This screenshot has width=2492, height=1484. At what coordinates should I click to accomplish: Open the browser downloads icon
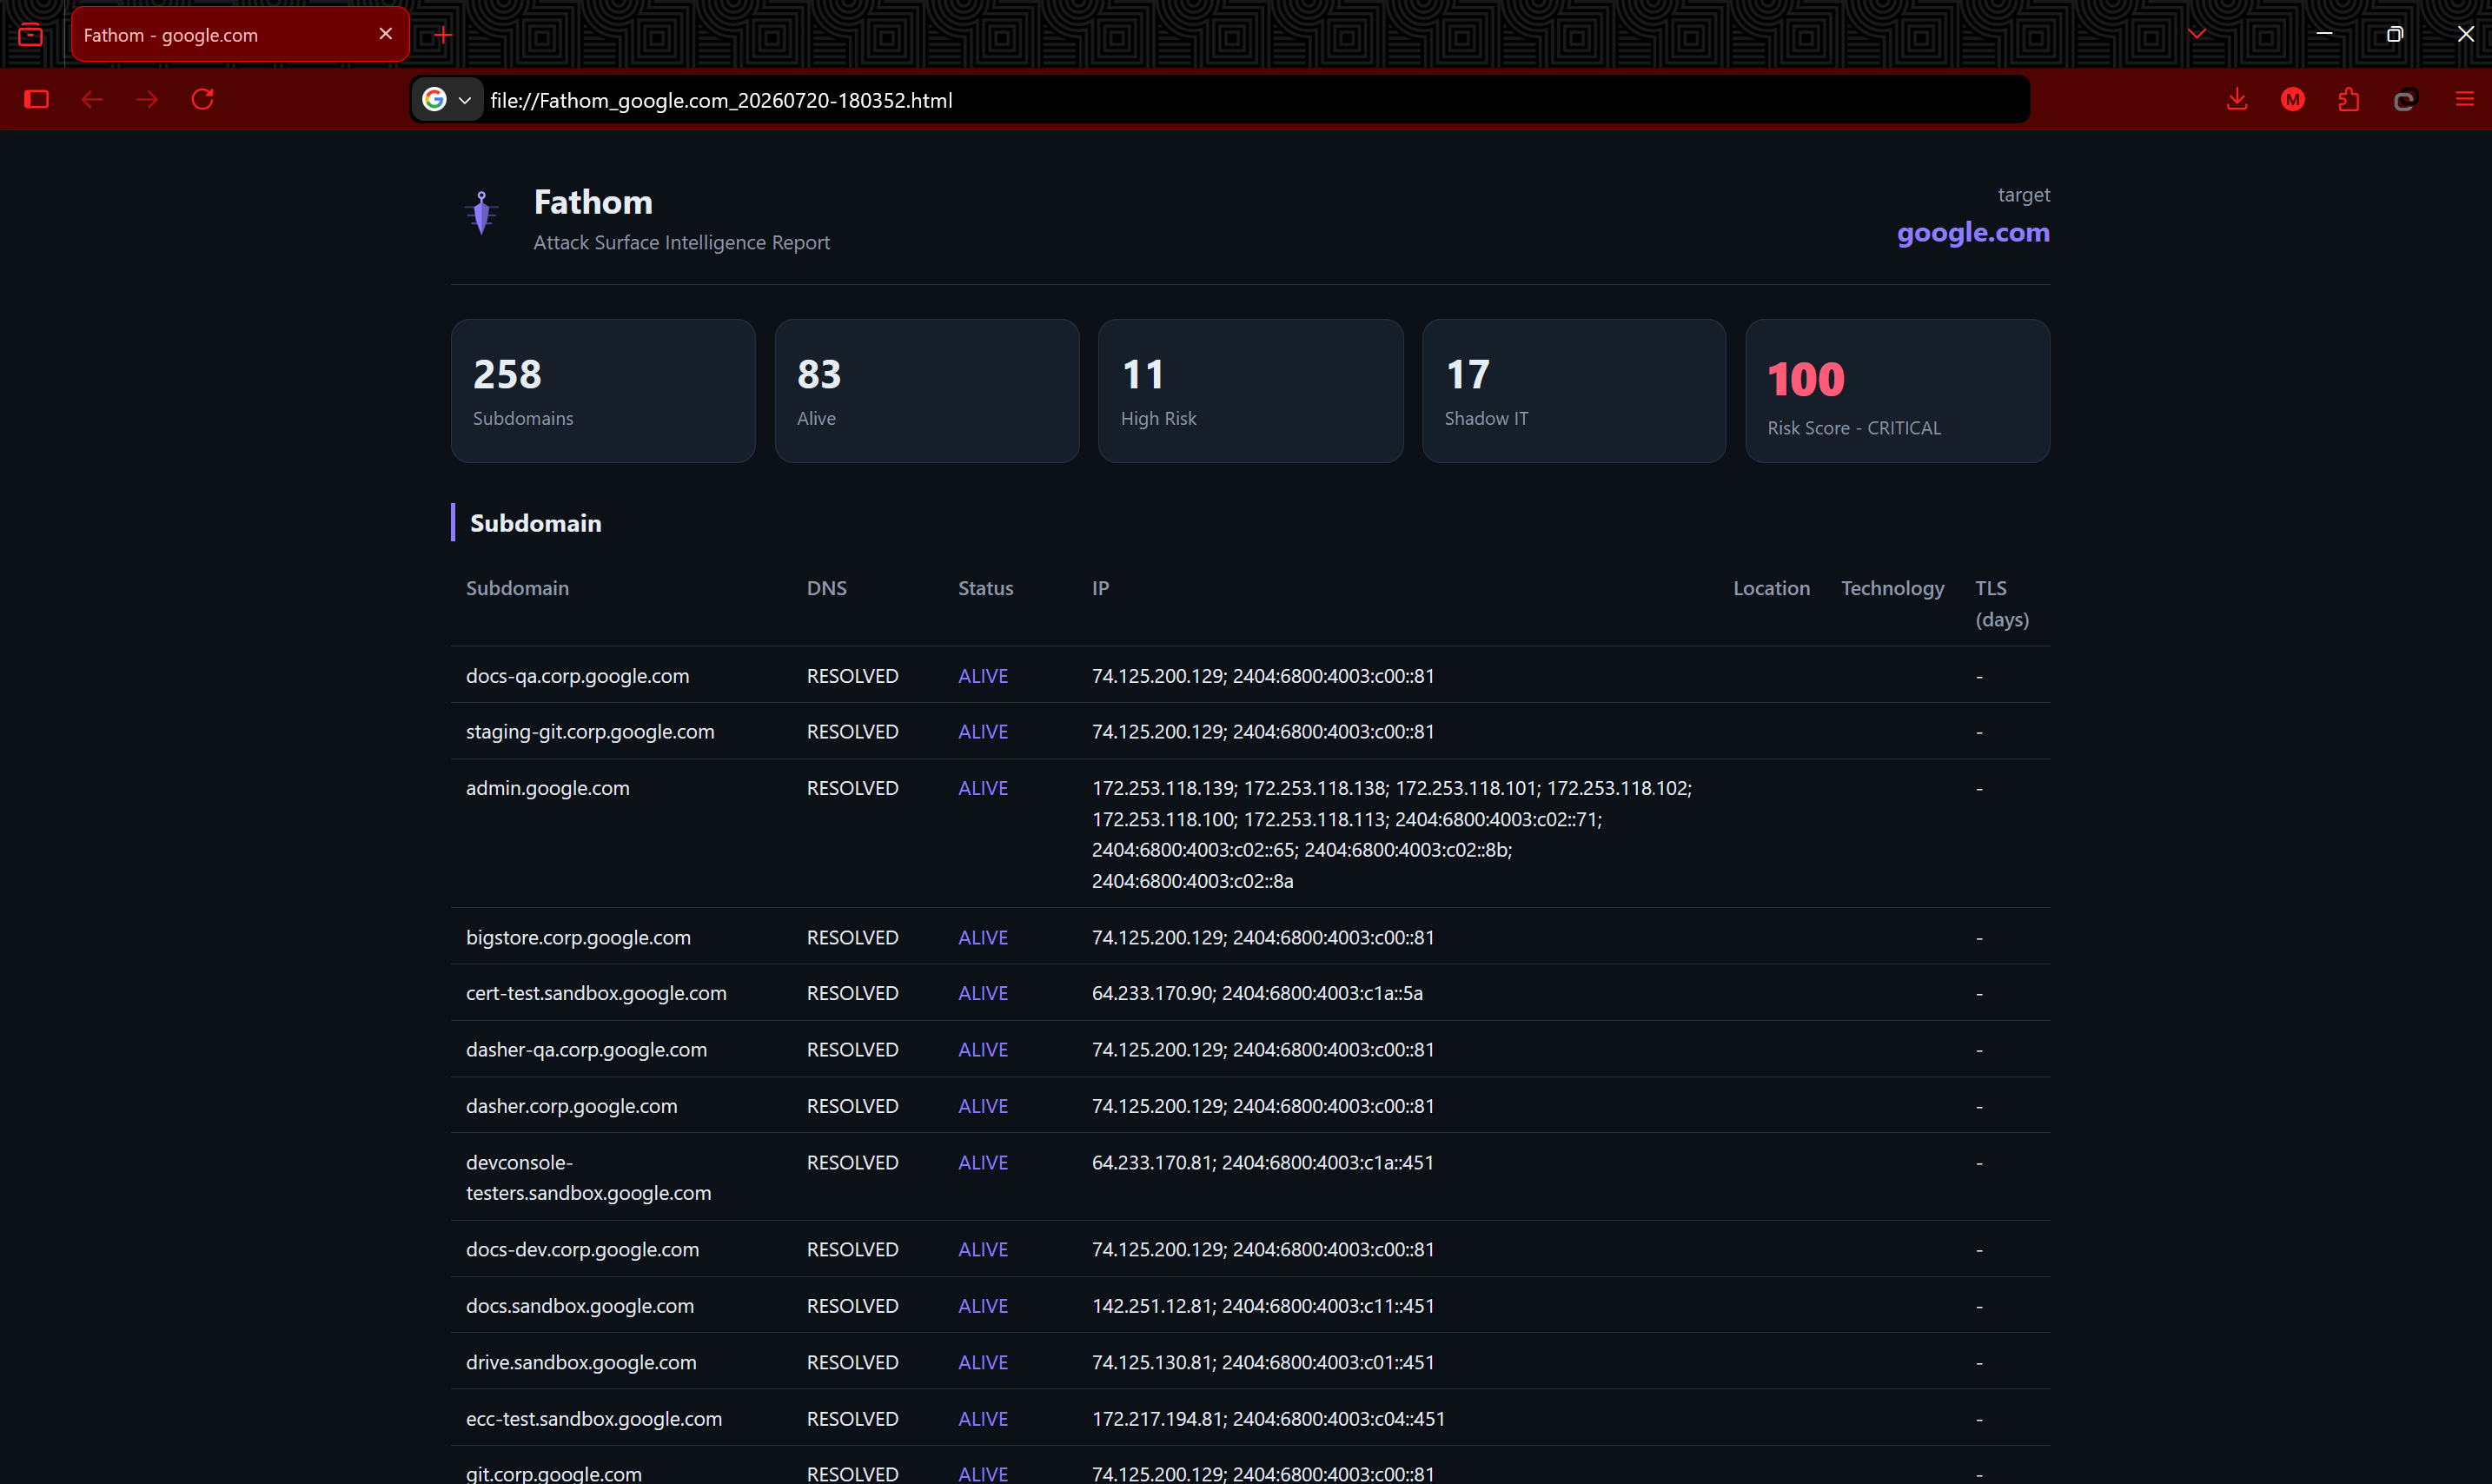(x=2237, y=99)
